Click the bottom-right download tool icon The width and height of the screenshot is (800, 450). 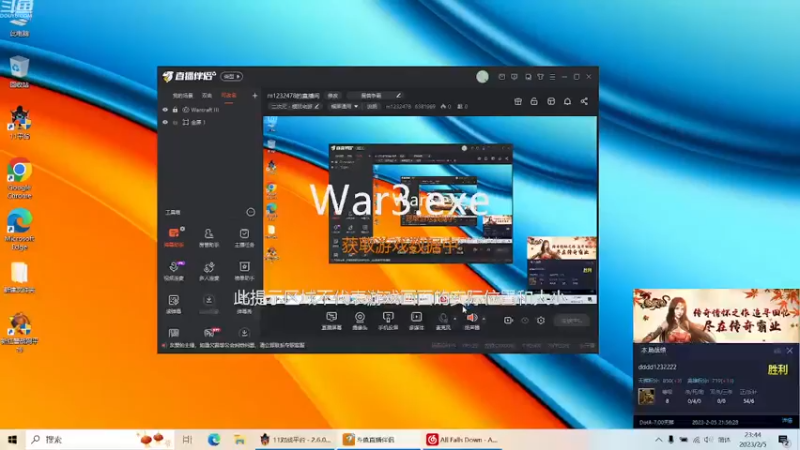click(x=244, y=333)
